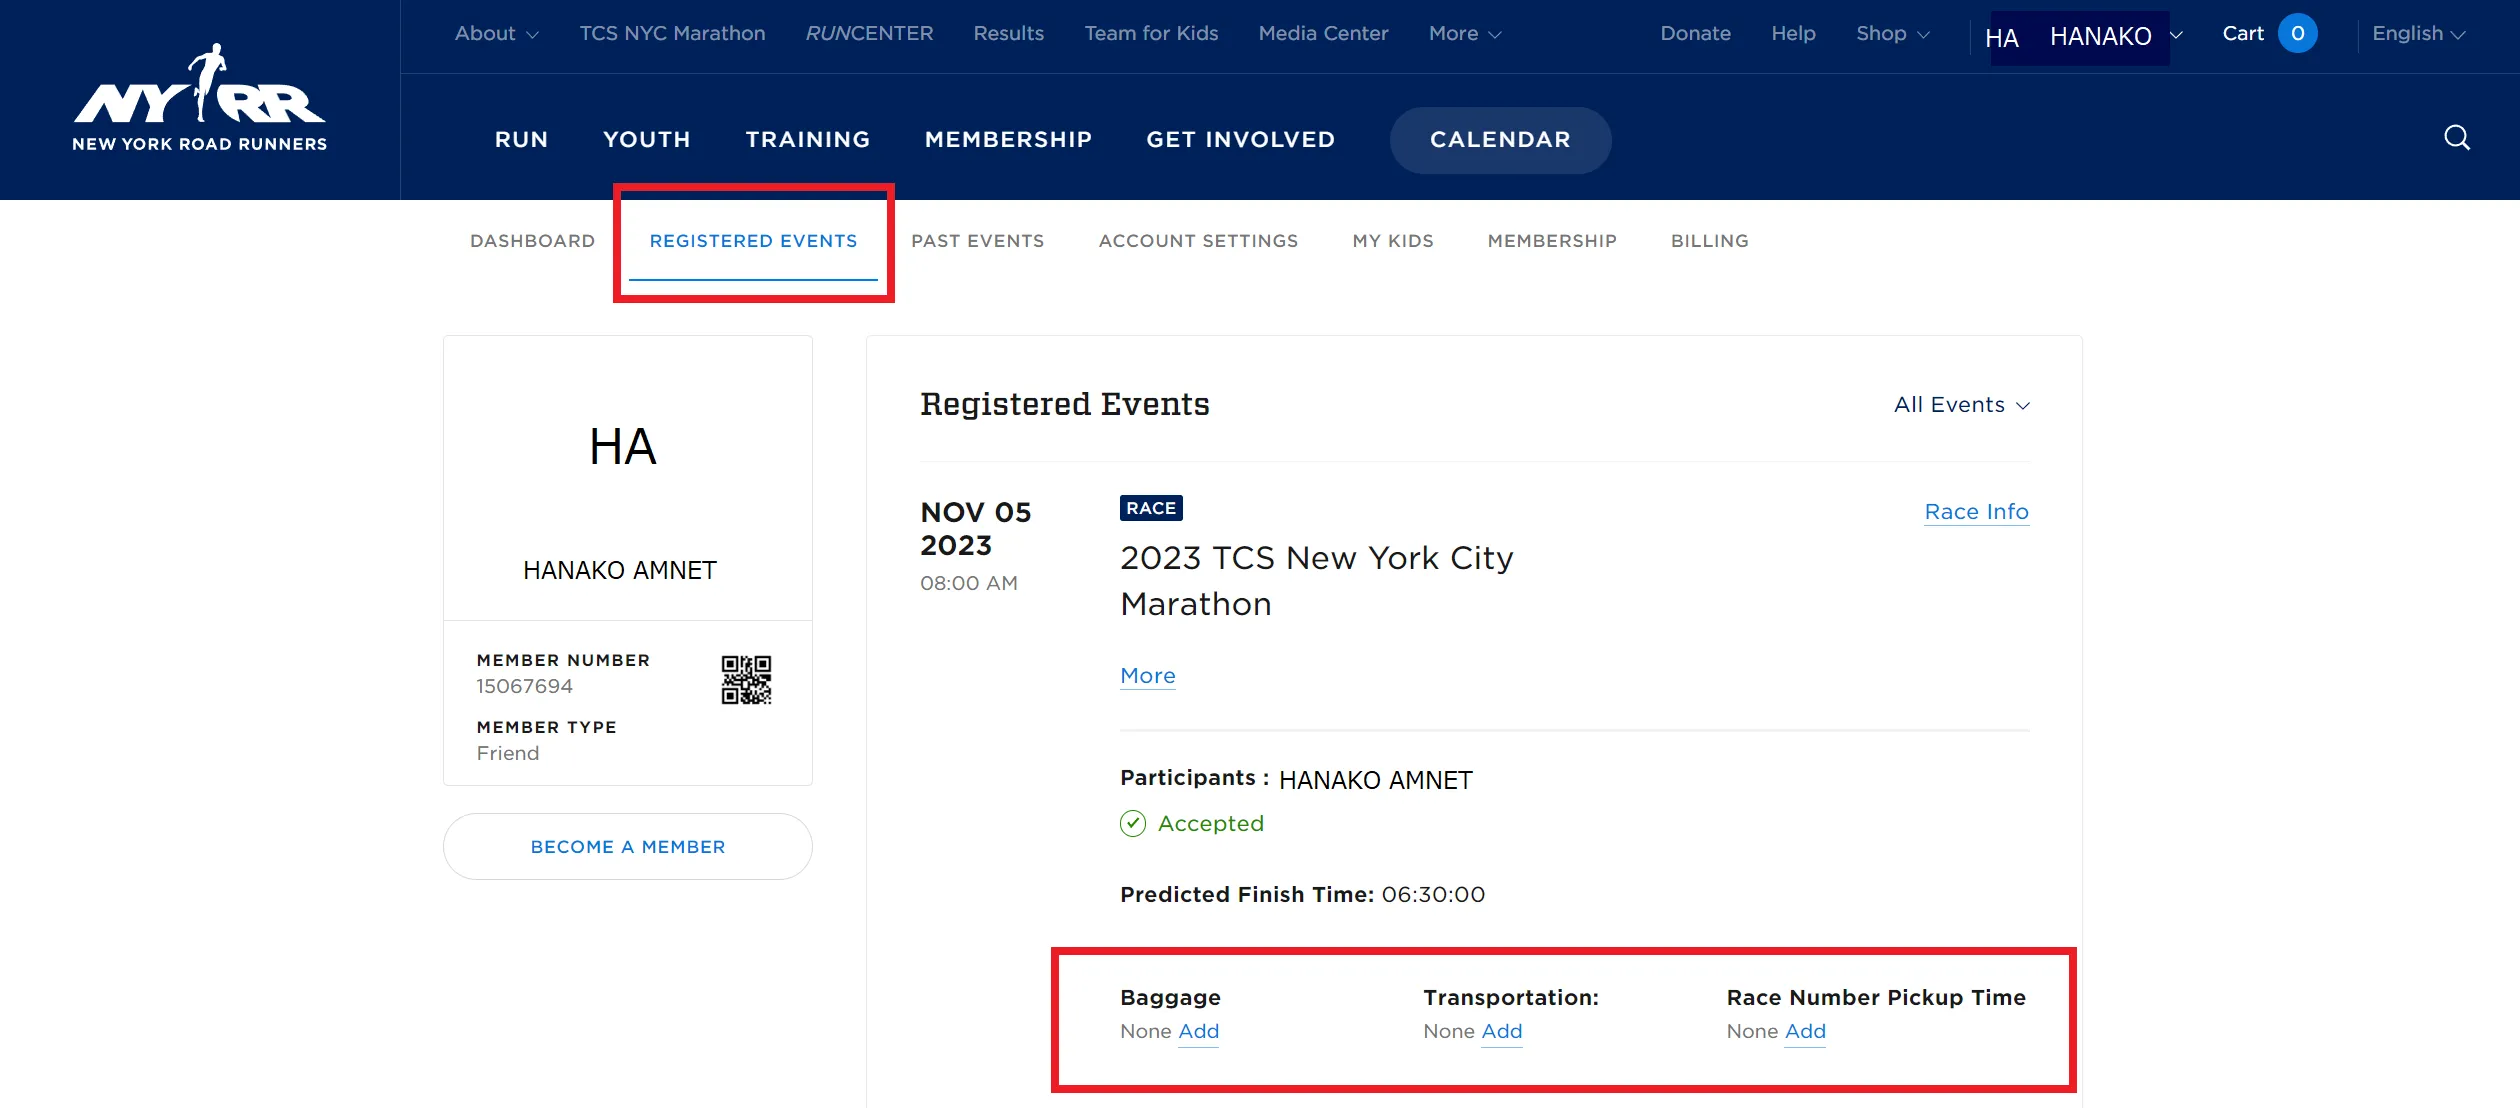Open the Results page
Viewport: 2520px width, 1108px height.
tap(1008, 34)
